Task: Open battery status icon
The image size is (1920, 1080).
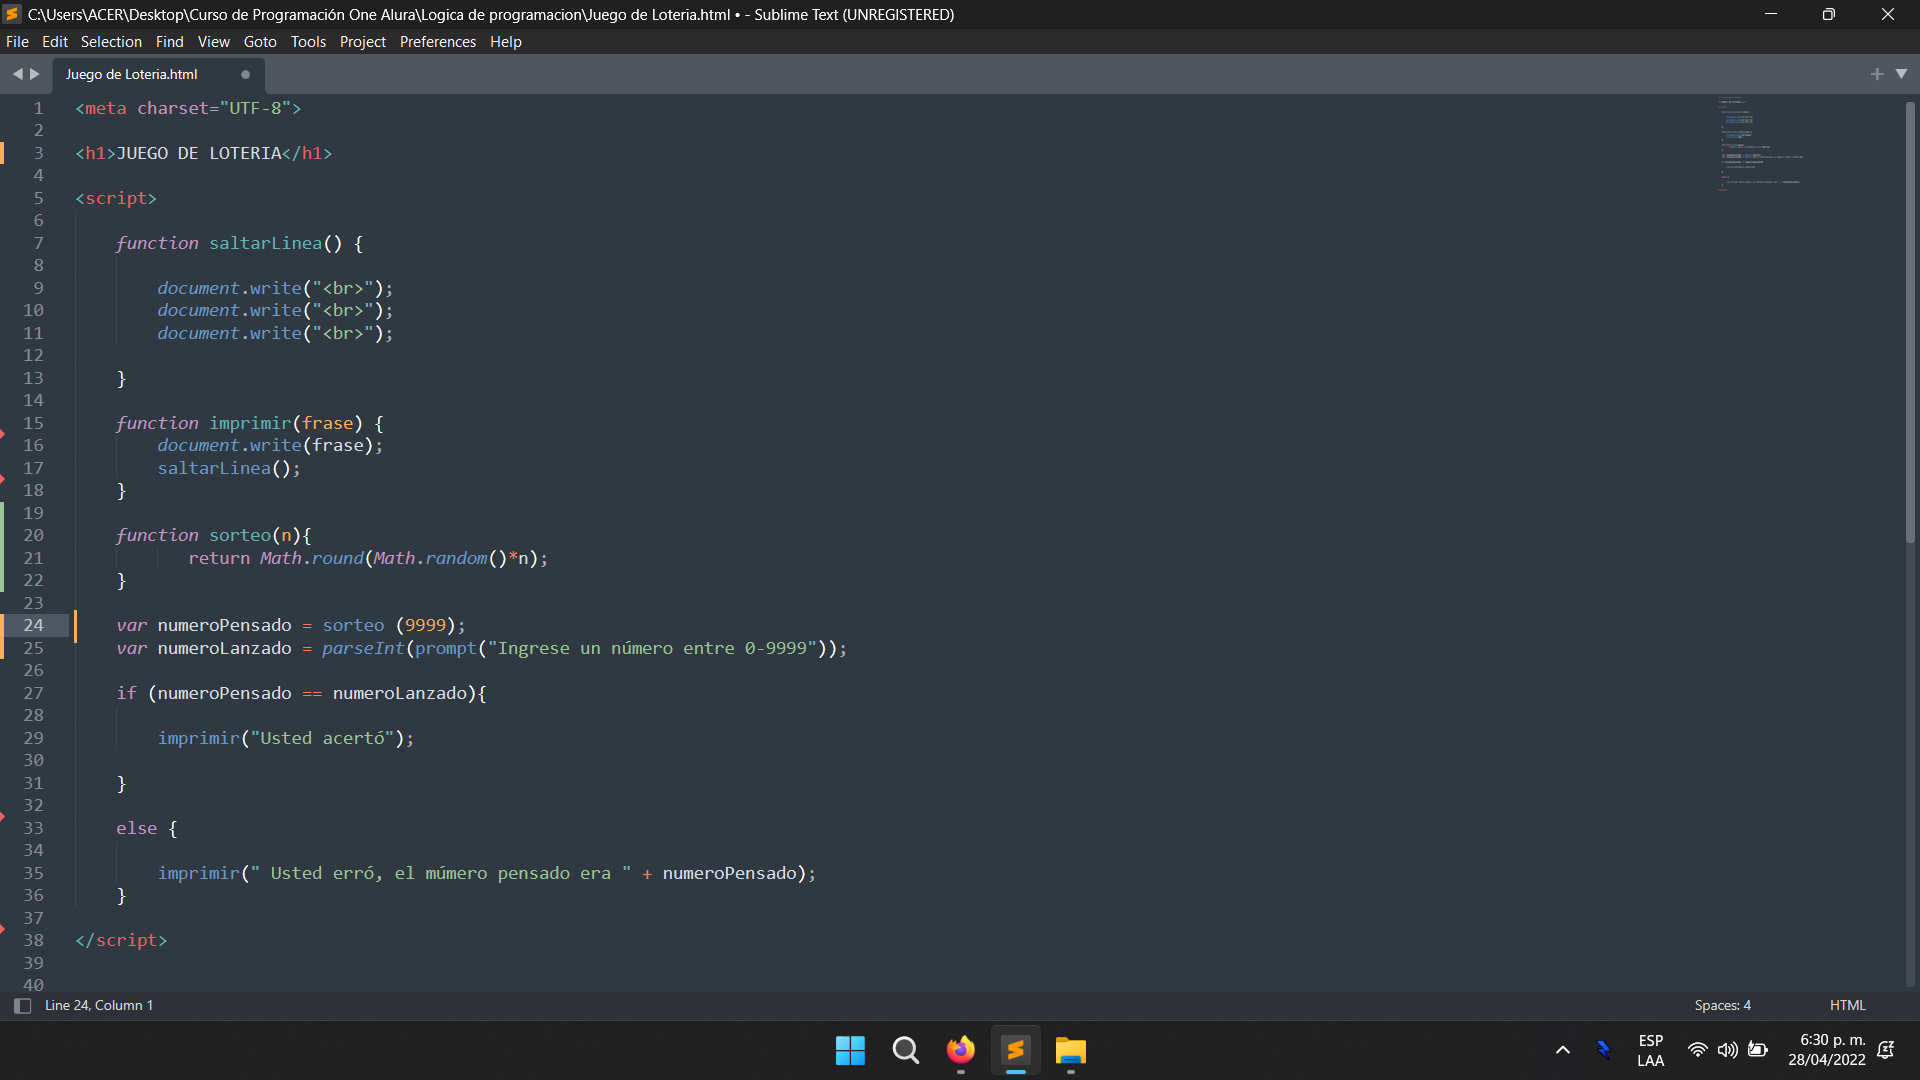Action: pyautogui.click(x=1758, y=1050)
